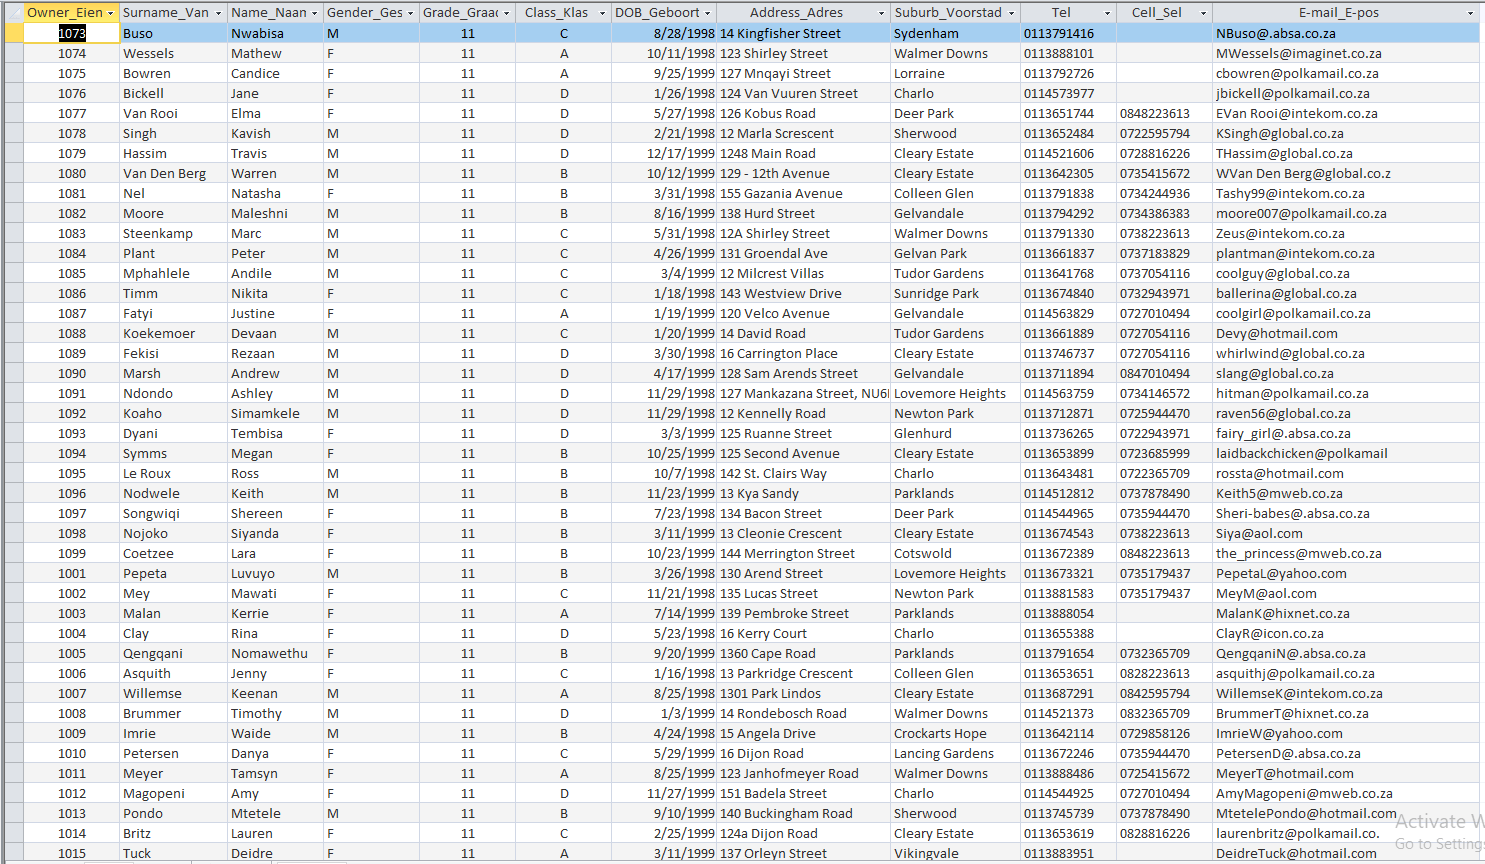Open the Owner_Eien column filter dropdown
This screenshot has height=864, width=1485.
pyautogui.click(x=111, y=13)
